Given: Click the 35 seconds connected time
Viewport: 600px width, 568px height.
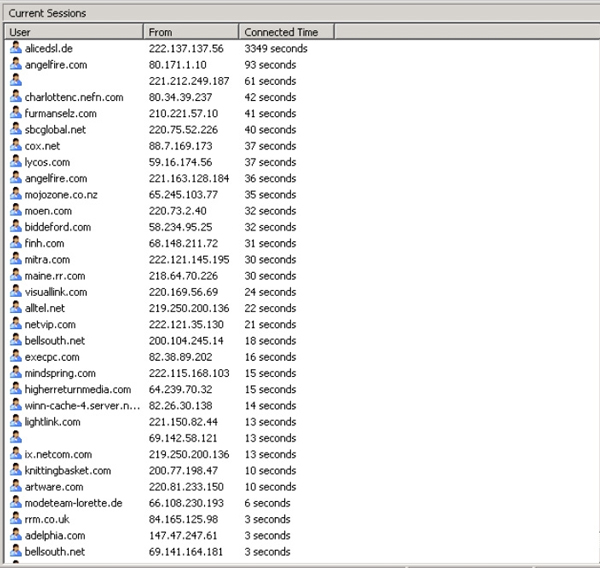Looking at the screenshot, I should click(270, 194).
